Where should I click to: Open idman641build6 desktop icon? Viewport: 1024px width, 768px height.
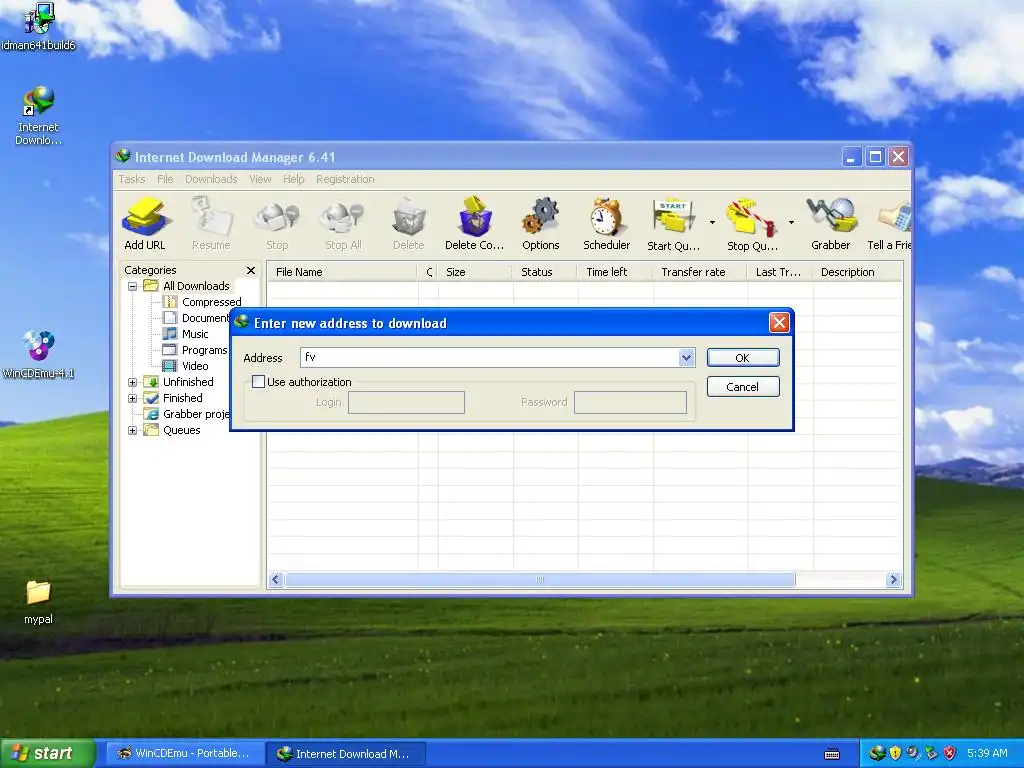click(38, 26)
